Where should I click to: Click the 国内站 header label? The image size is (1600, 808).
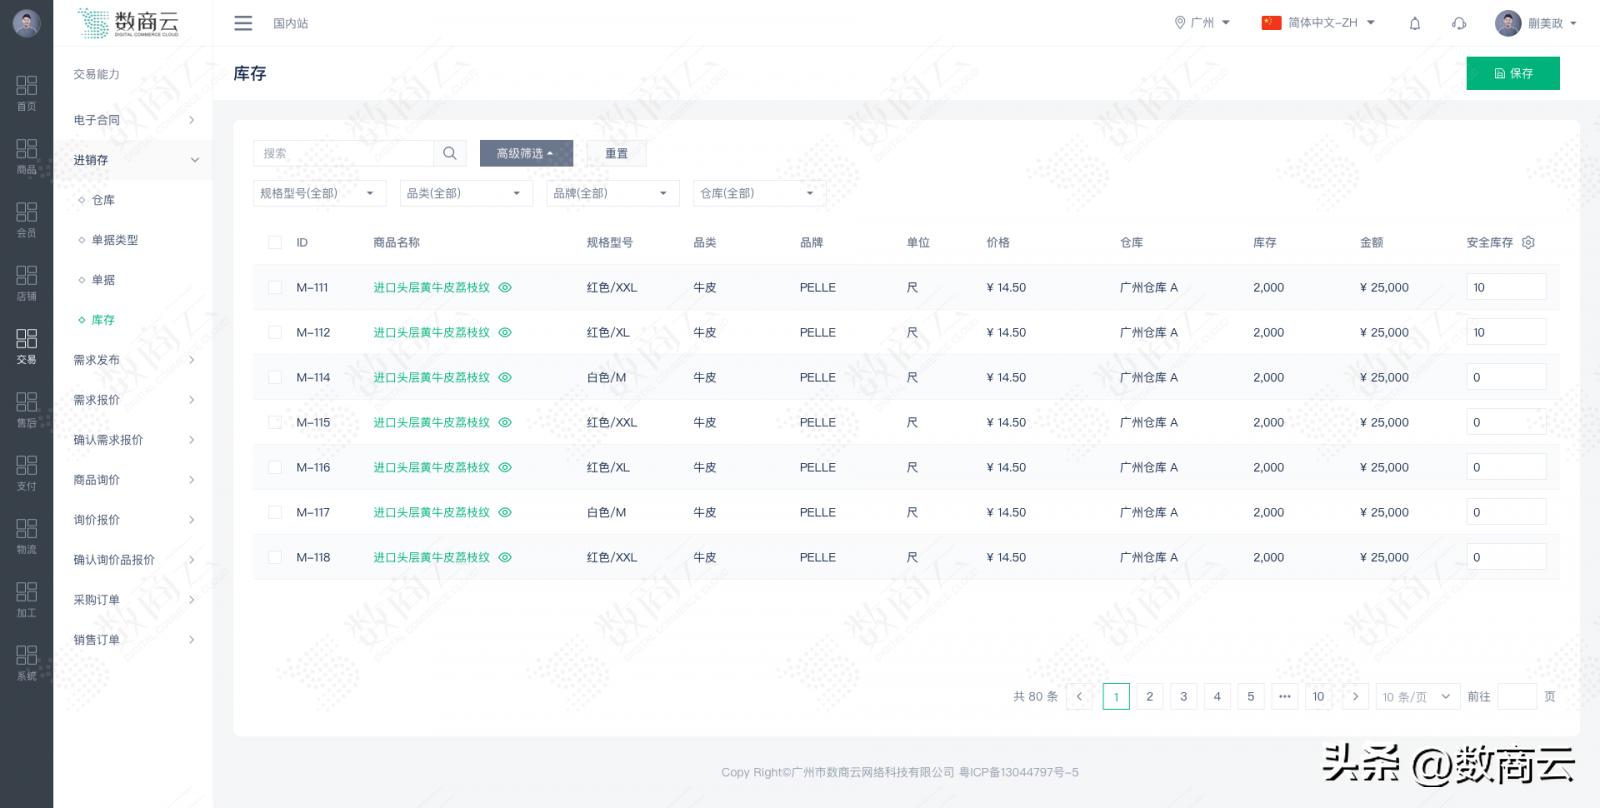point(290,23)
